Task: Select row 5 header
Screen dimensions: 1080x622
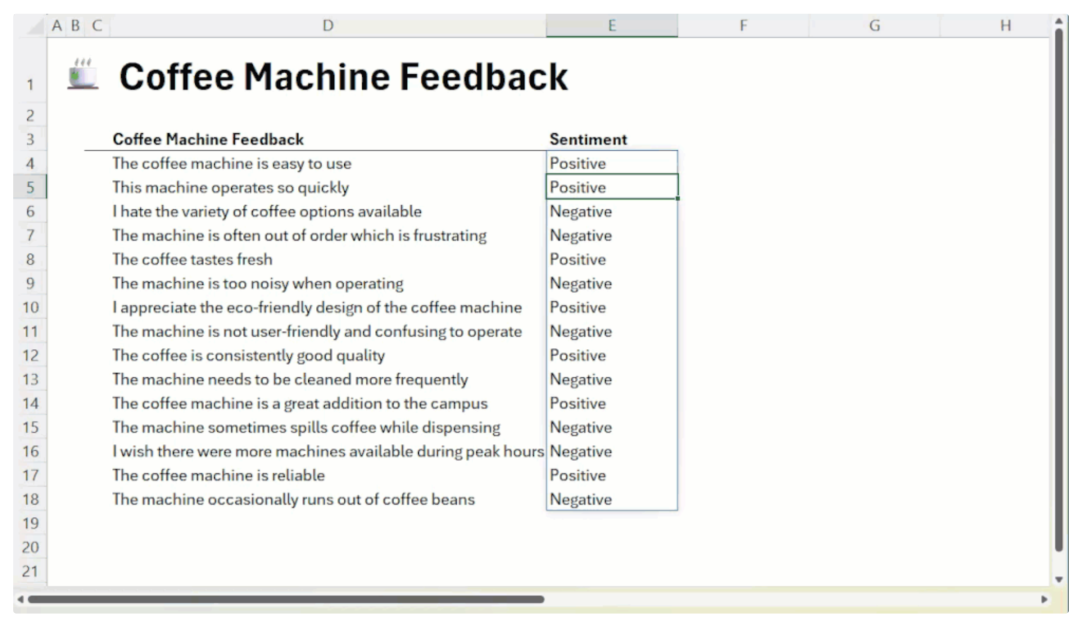Action: (x=30, y=187)
